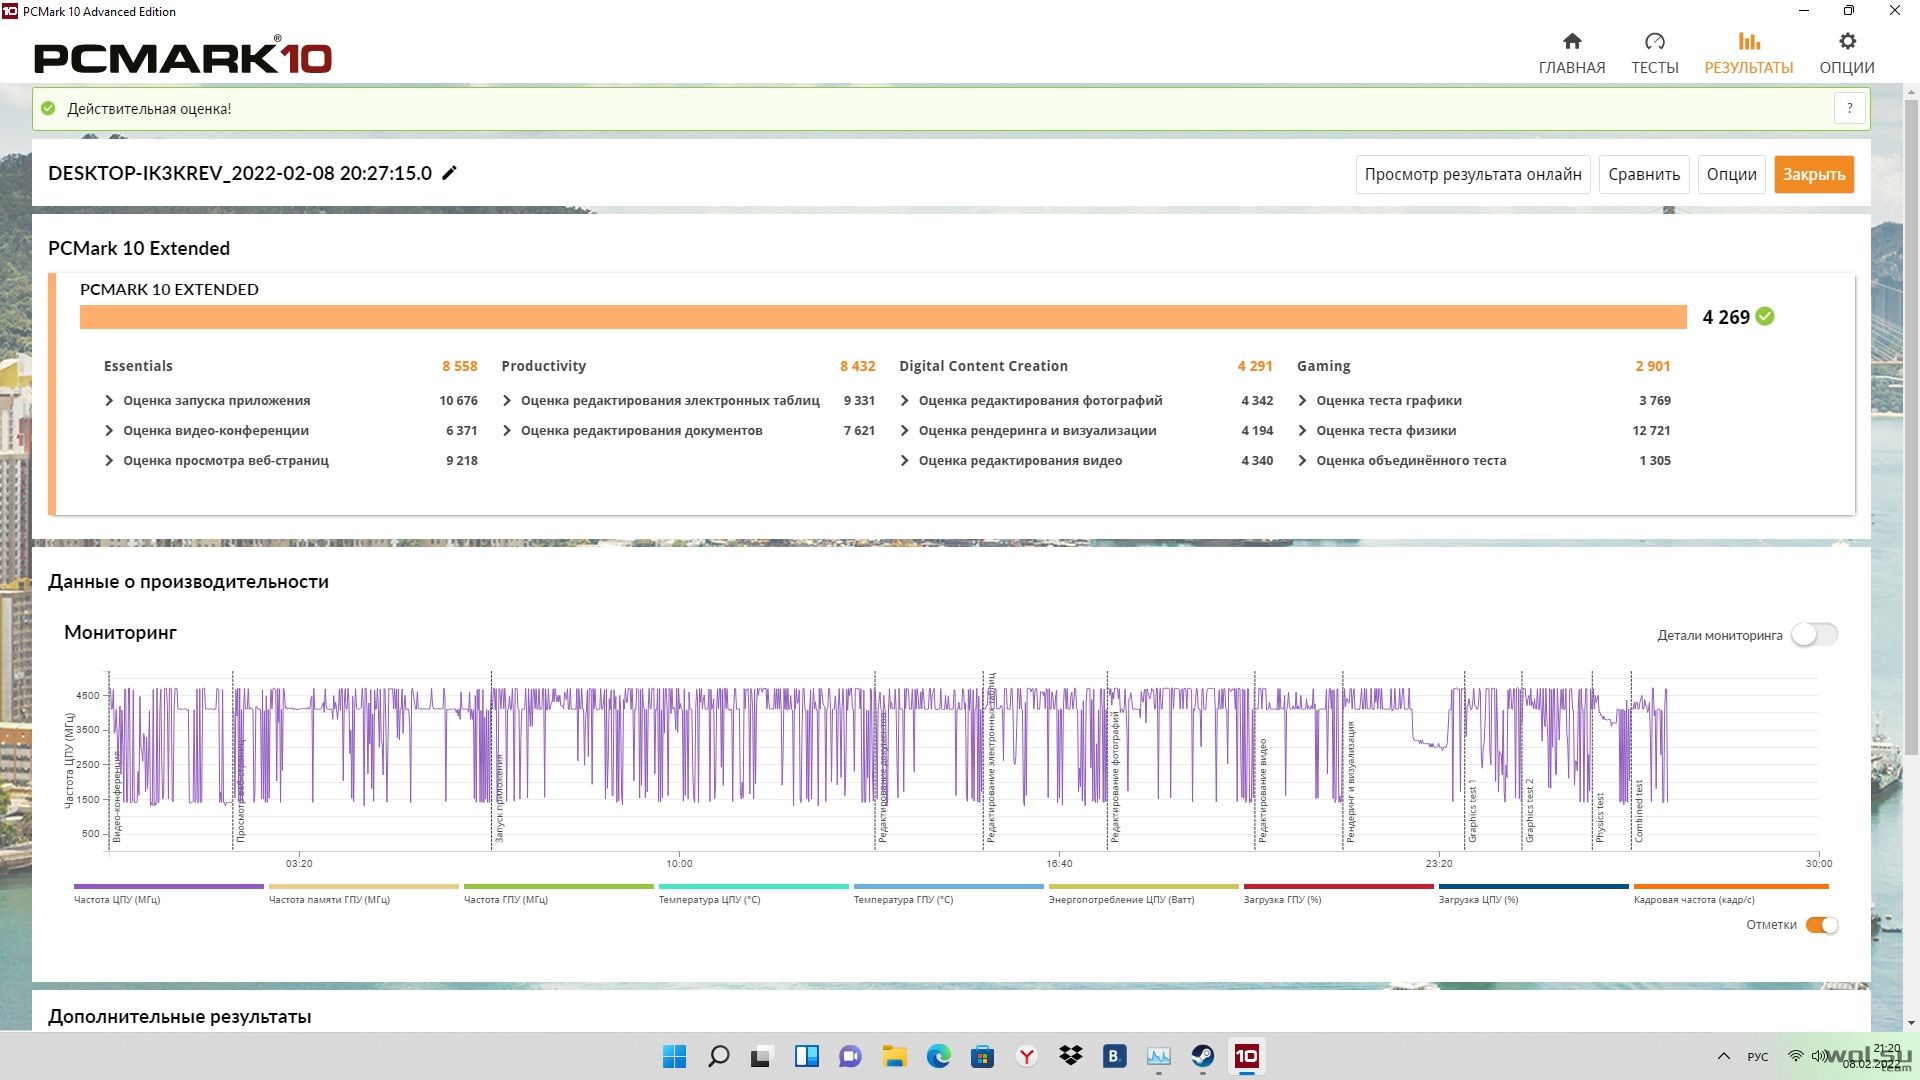Select Частота памяти ГПУ legend swatch
1920x1080 pixels.
(364, 886)
